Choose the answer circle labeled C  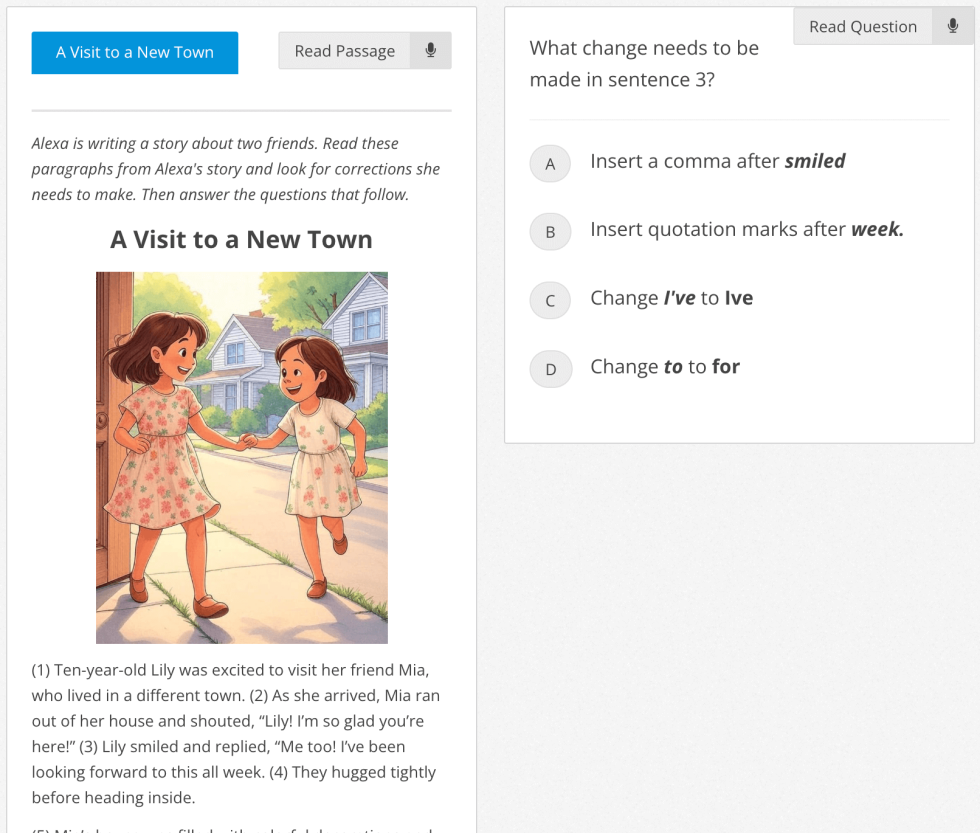tap(550, 300)
